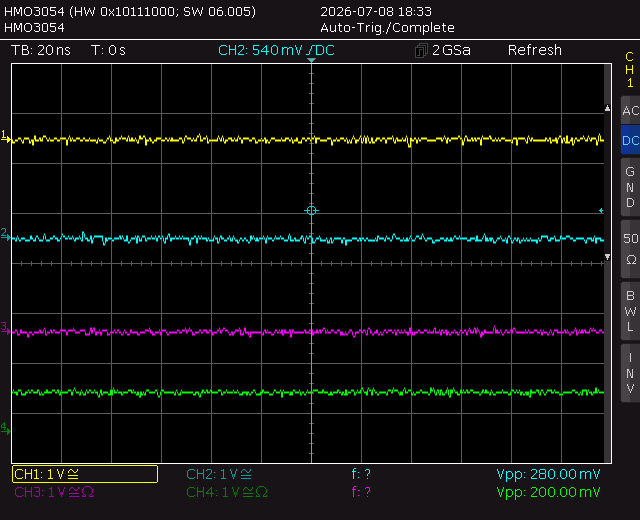Set channel coupling to GND
Screen dimensions: 640x520
coord(630,187)
